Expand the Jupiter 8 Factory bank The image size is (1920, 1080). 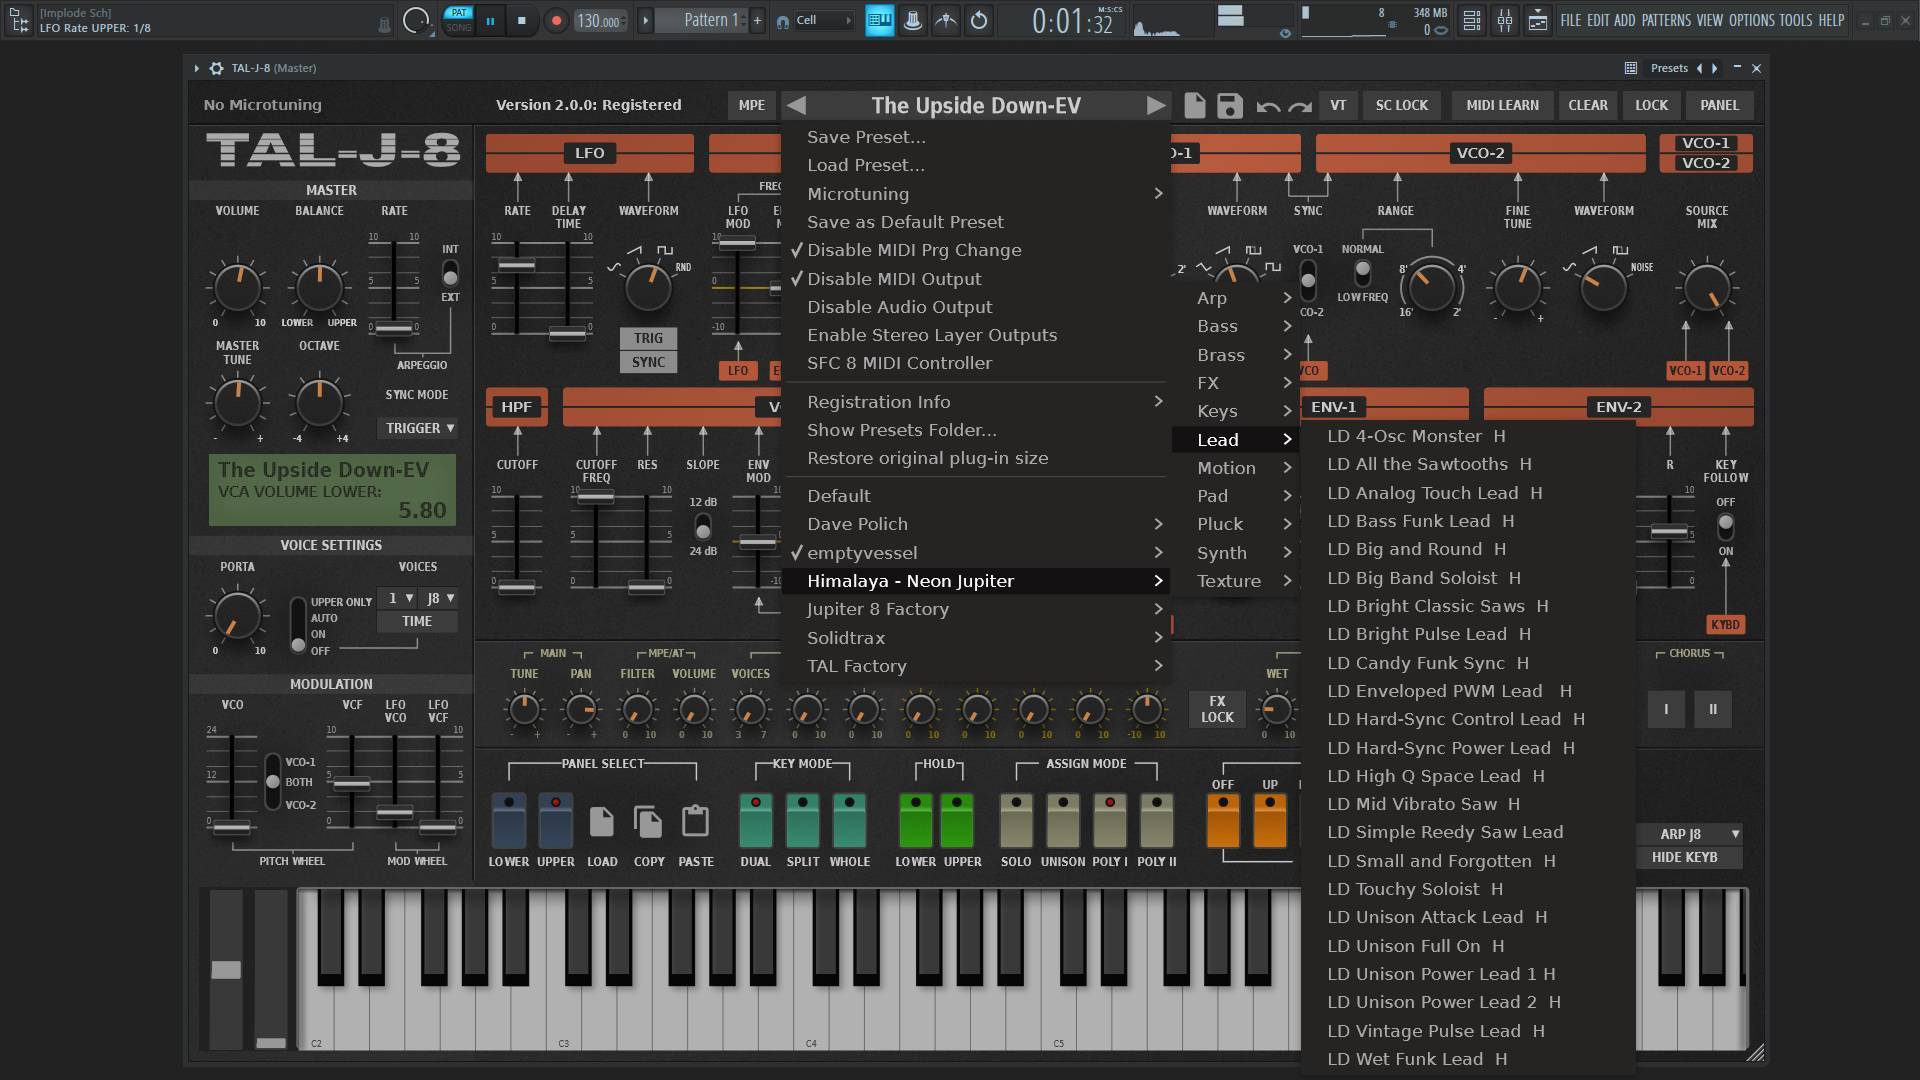[x=976, y=609]
